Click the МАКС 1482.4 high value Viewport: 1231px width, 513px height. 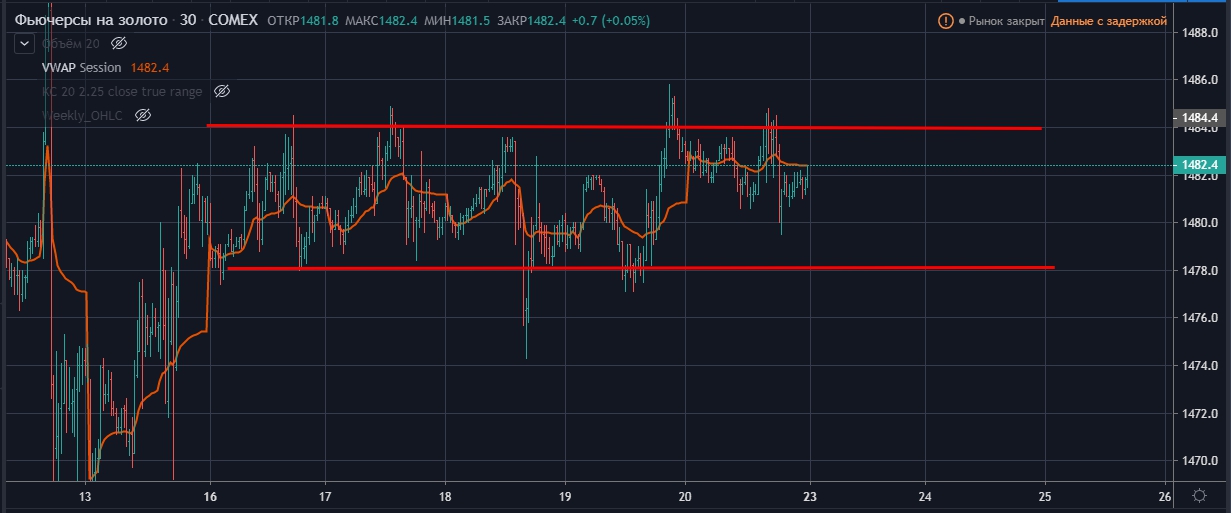click(x=382, y=20)
